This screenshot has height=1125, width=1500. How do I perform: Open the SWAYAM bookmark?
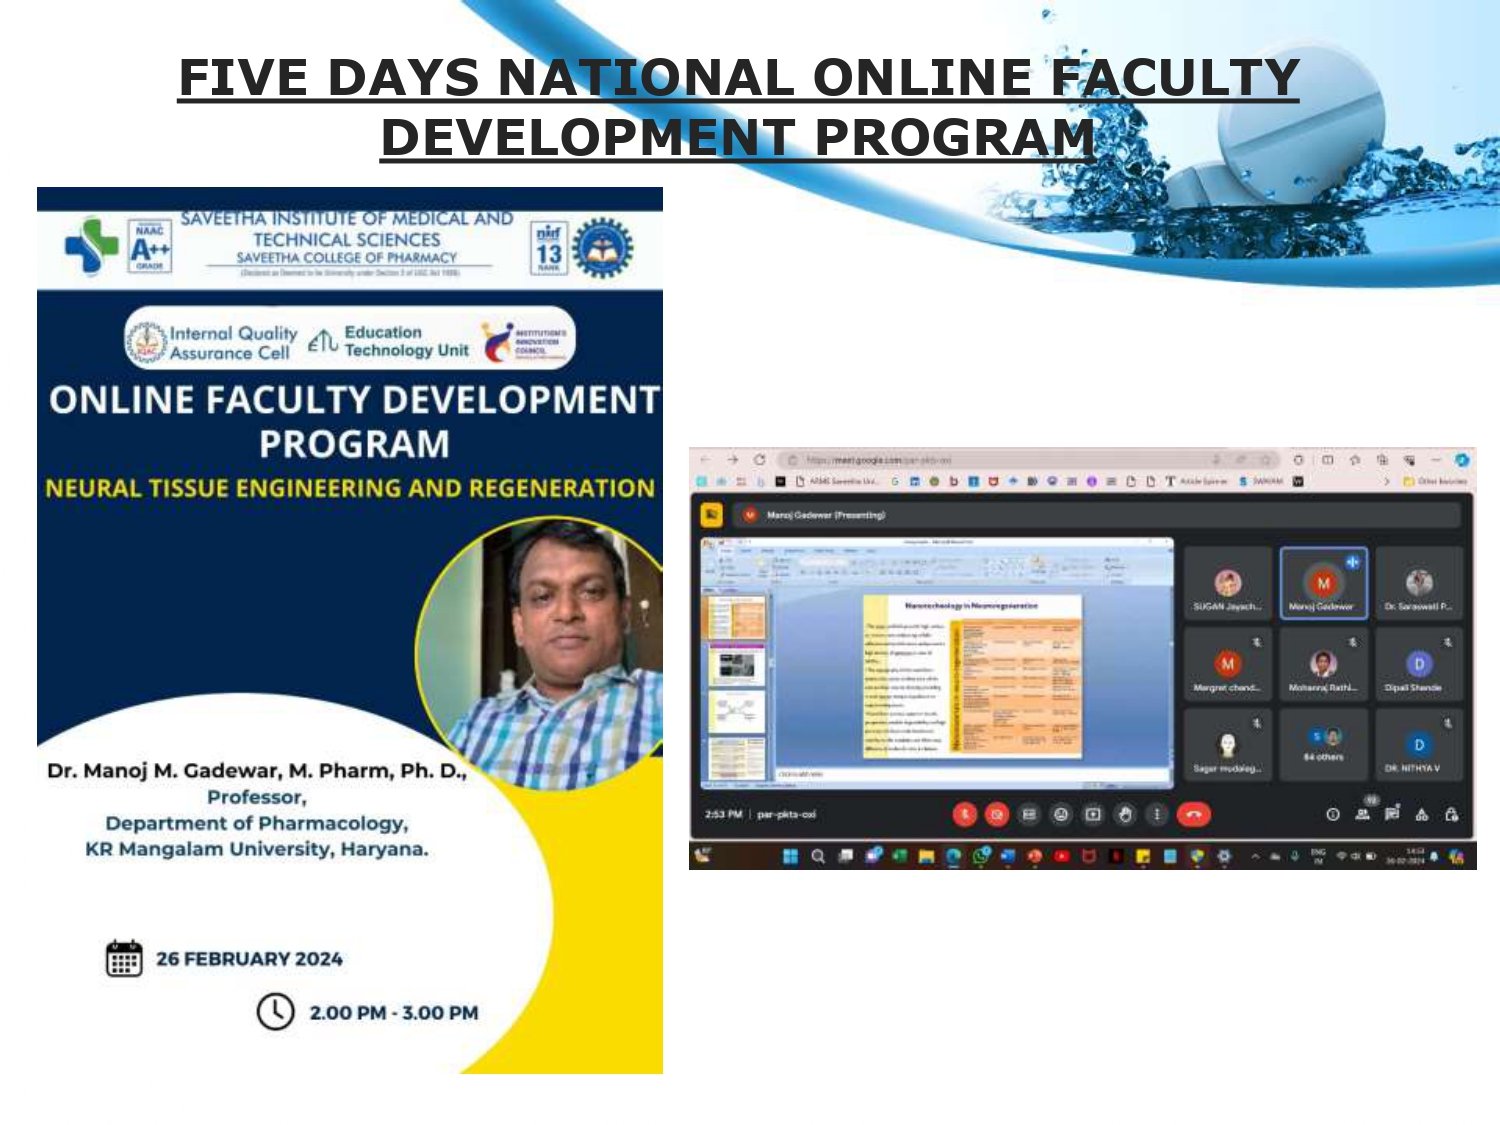tap(1261, 481)
